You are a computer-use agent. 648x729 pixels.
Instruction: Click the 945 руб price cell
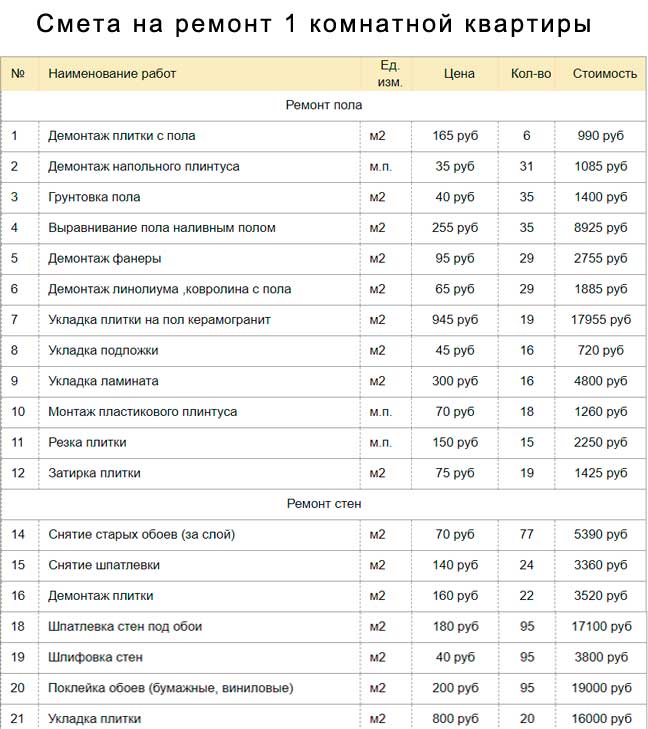[x=455, y=320]
